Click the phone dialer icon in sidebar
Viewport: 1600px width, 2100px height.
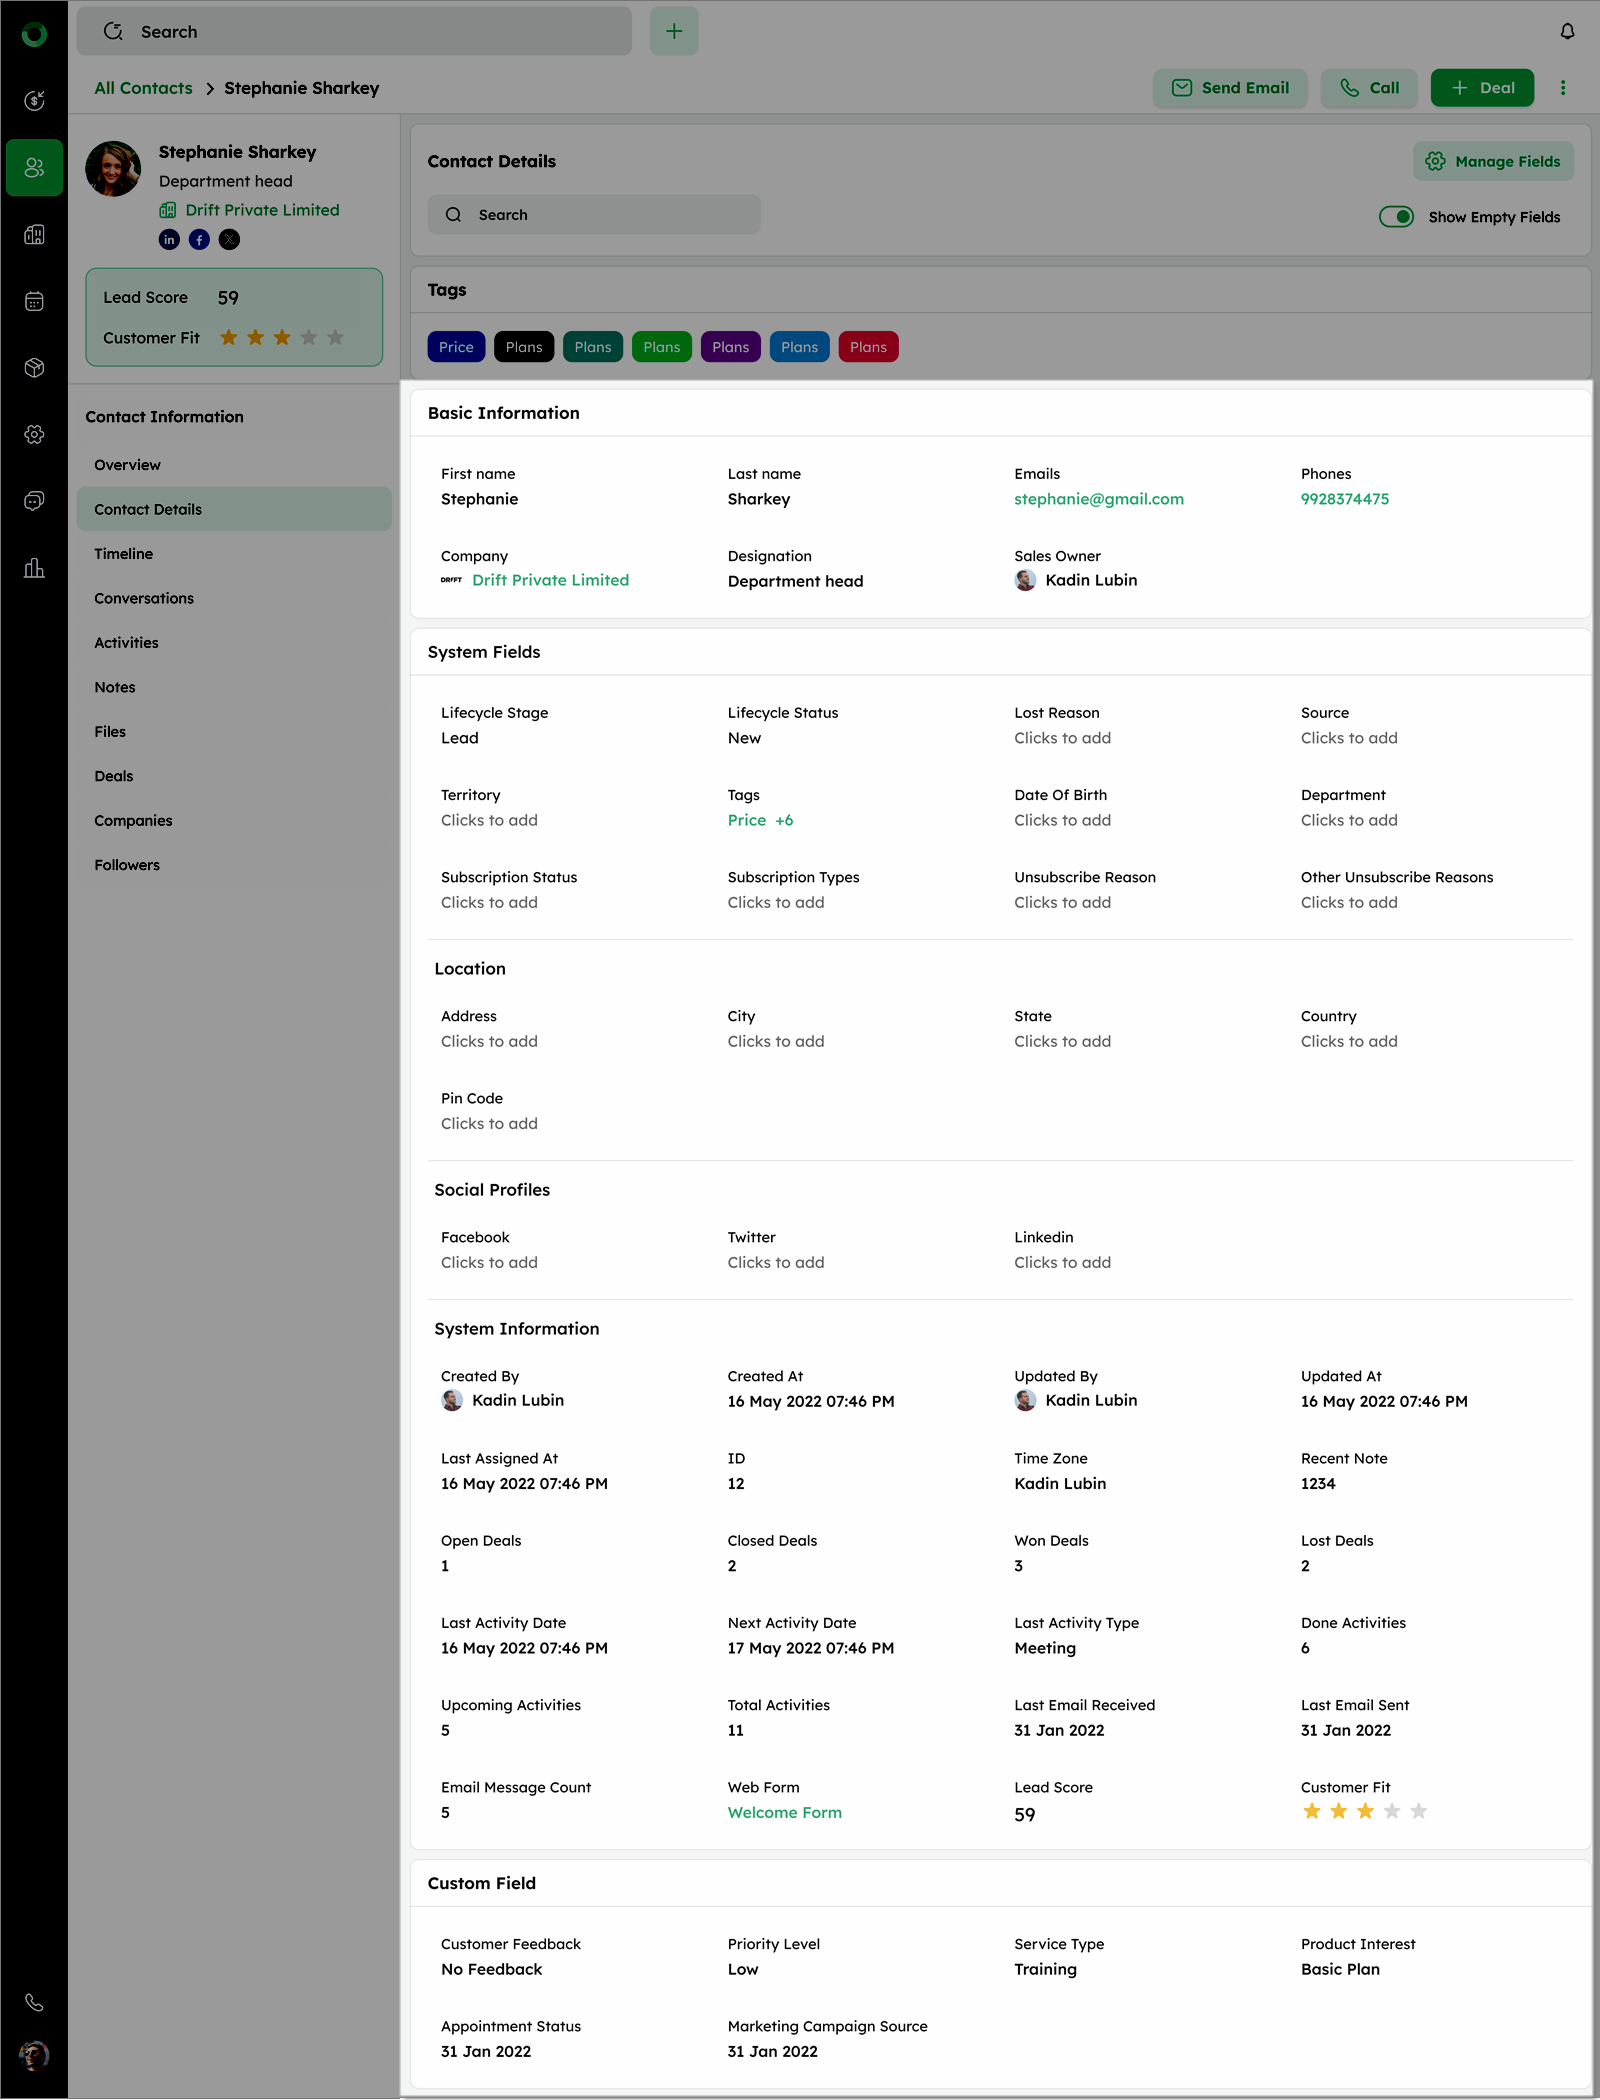(34, 2003)
